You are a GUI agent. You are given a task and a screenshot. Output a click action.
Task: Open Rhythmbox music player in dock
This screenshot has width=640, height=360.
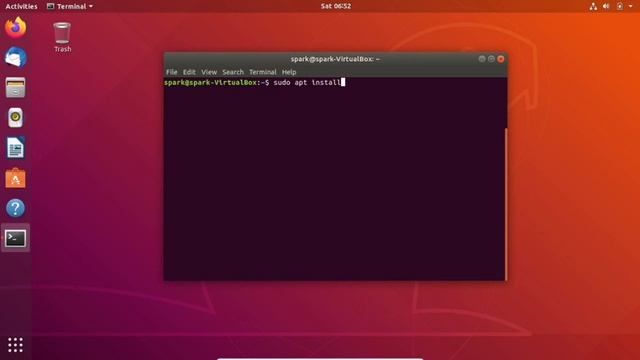click(x=16, y=118)
